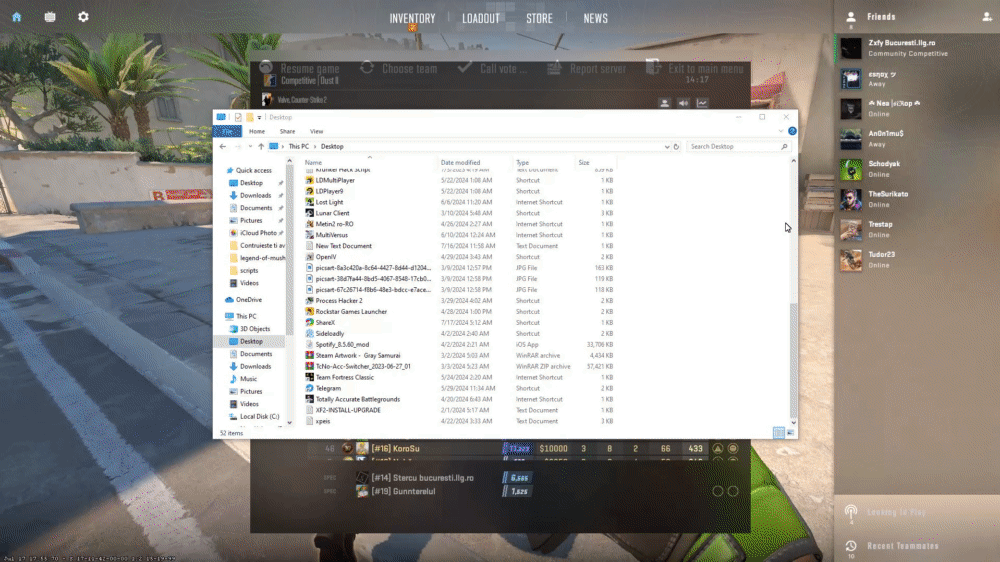Viewport: 1000px width, 562px height.
Task: Switch to details view button
Action: tap(779, 433)
